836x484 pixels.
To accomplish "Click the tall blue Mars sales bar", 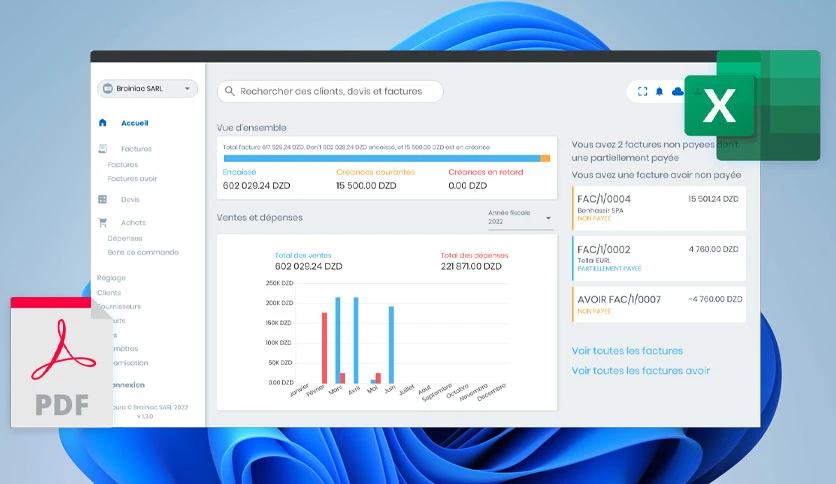I will (x=337, y=340).
